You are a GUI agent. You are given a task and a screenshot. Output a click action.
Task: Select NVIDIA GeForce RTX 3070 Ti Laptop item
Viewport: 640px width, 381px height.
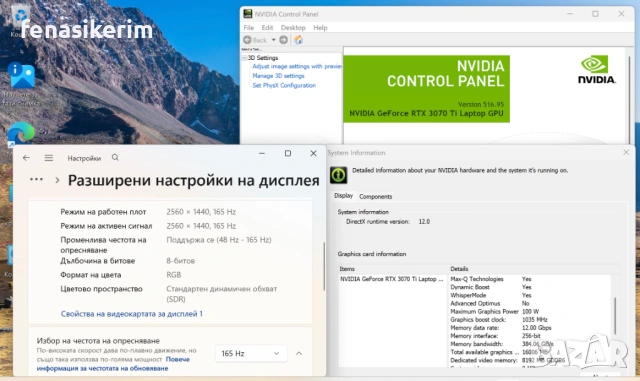[391, 279]
